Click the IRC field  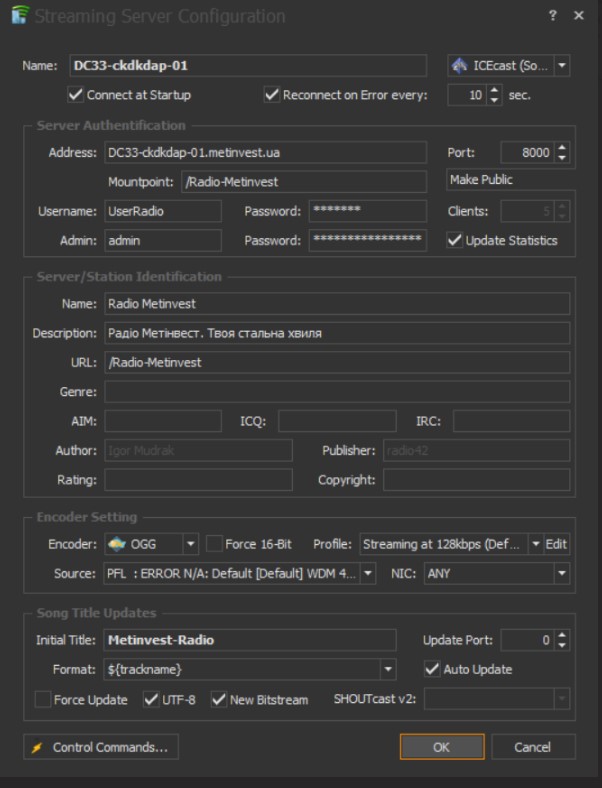pos(512,421)
